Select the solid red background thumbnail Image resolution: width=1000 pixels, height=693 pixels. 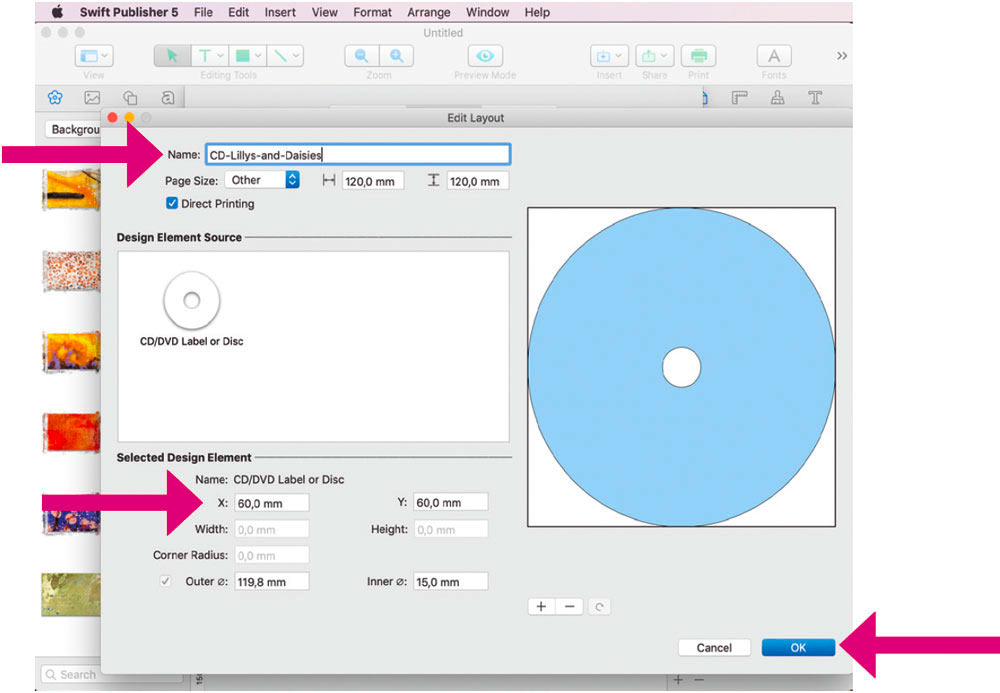(x=71, y=432)
